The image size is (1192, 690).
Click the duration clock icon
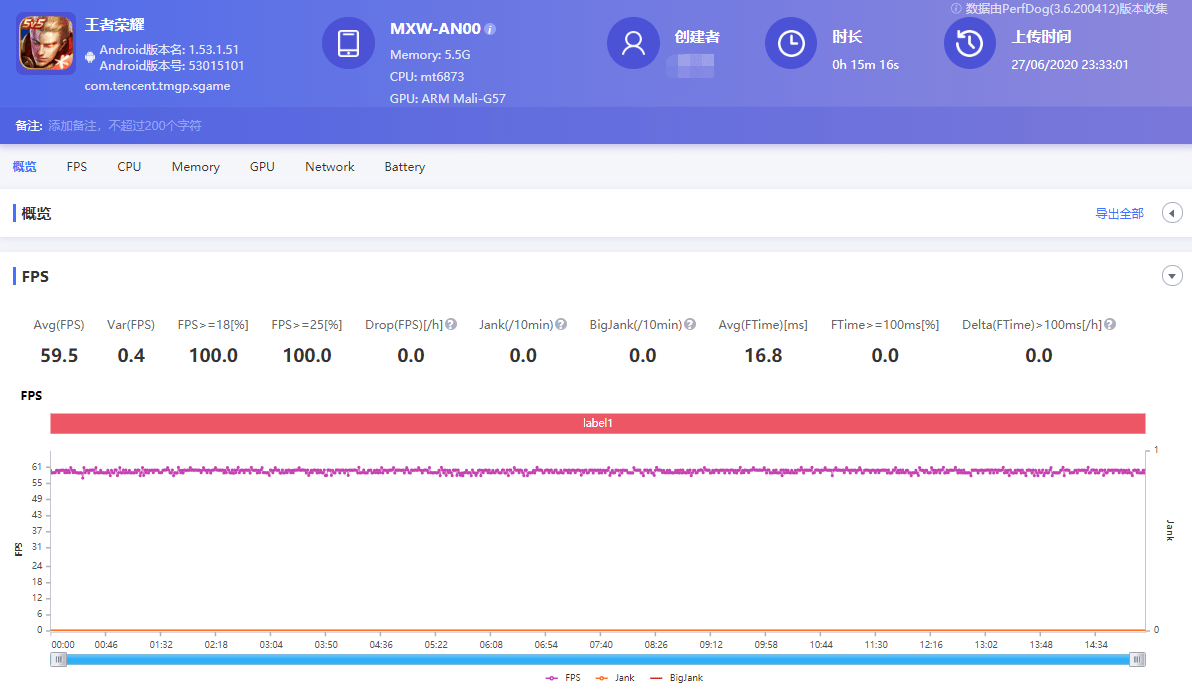pos(791,44)
